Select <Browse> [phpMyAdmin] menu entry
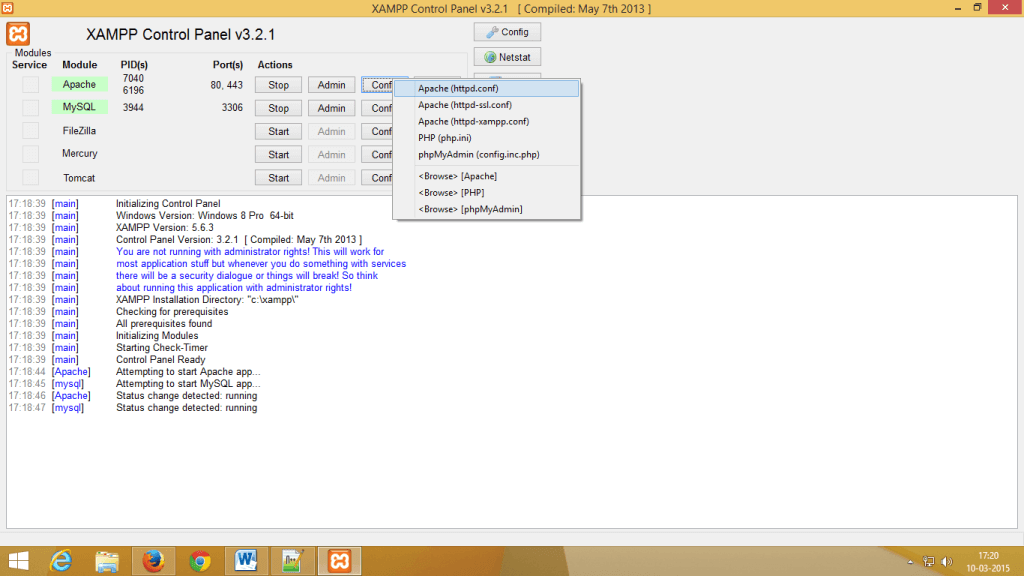This screenshot has width=1024, height=576. pos(487,209)
